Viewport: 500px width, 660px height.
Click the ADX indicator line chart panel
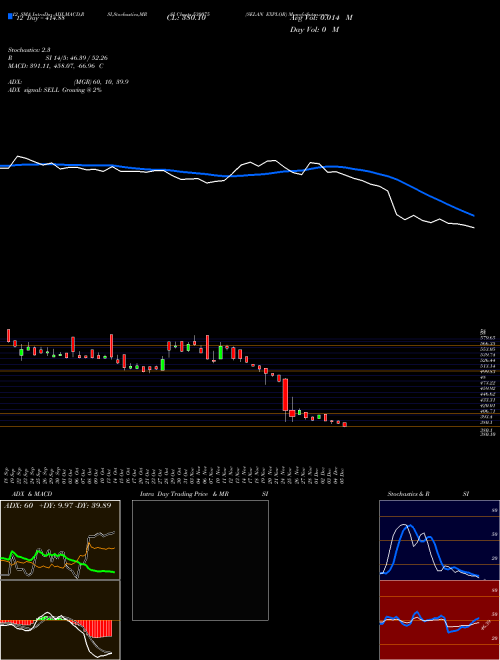tap(60, 540)
